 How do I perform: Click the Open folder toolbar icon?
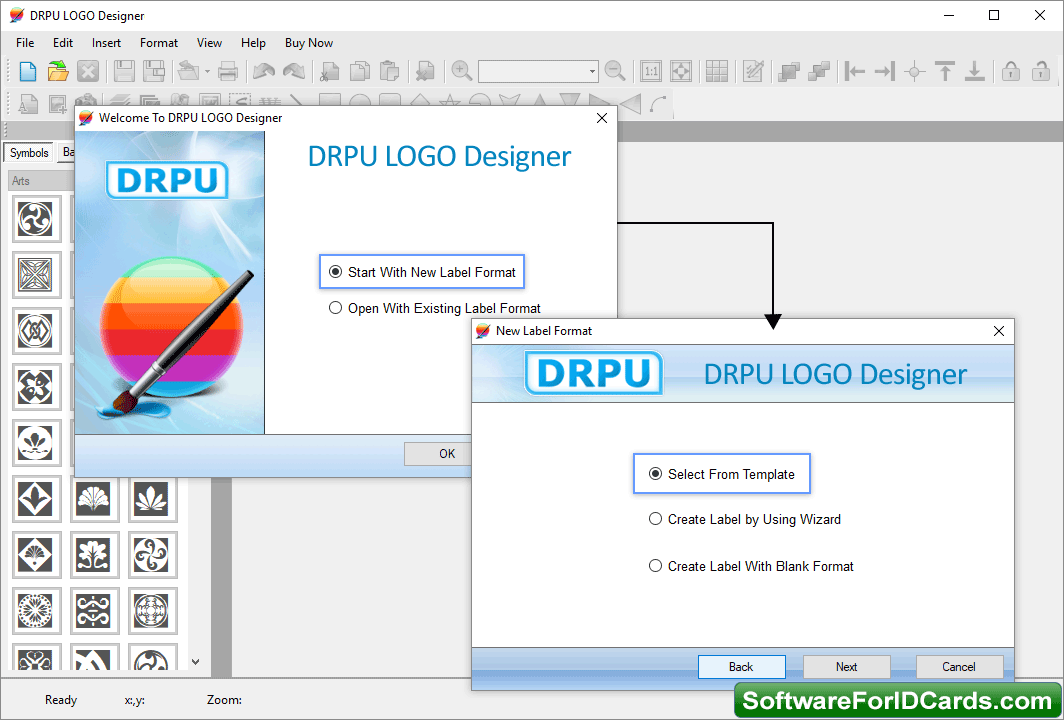tap(58, 71)
